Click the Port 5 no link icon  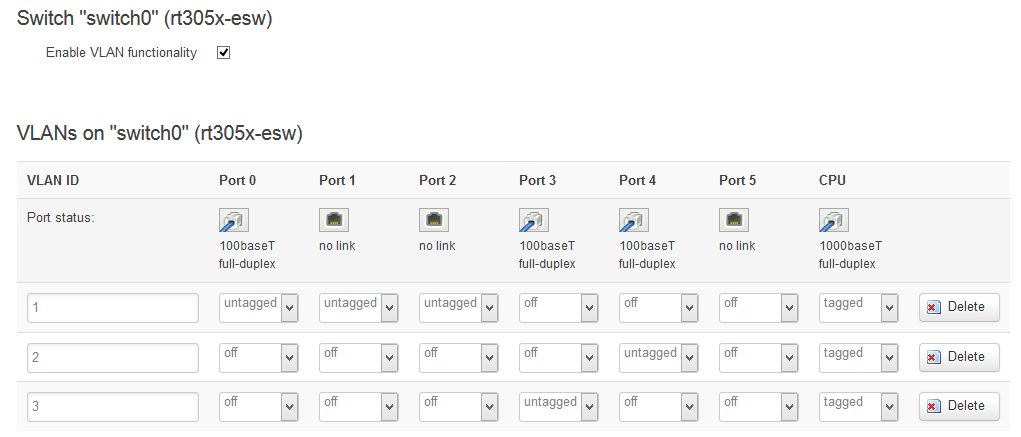734,220
